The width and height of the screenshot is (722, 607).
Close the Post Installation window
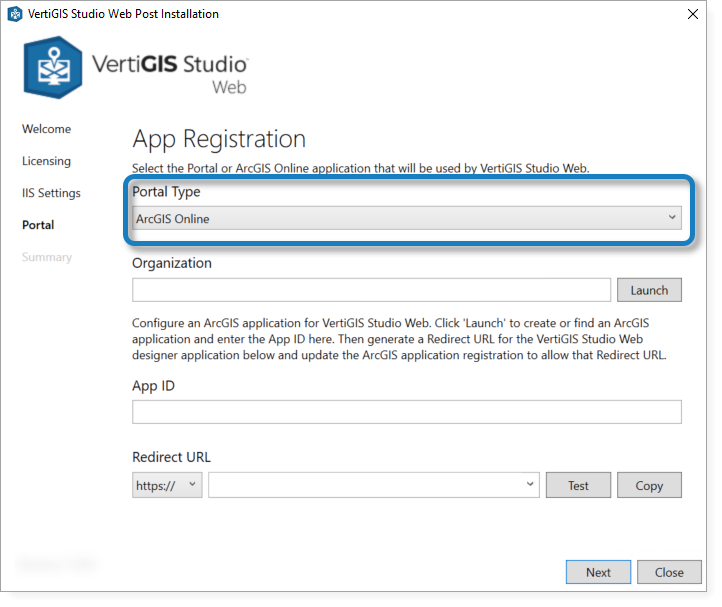coord(692,14)
